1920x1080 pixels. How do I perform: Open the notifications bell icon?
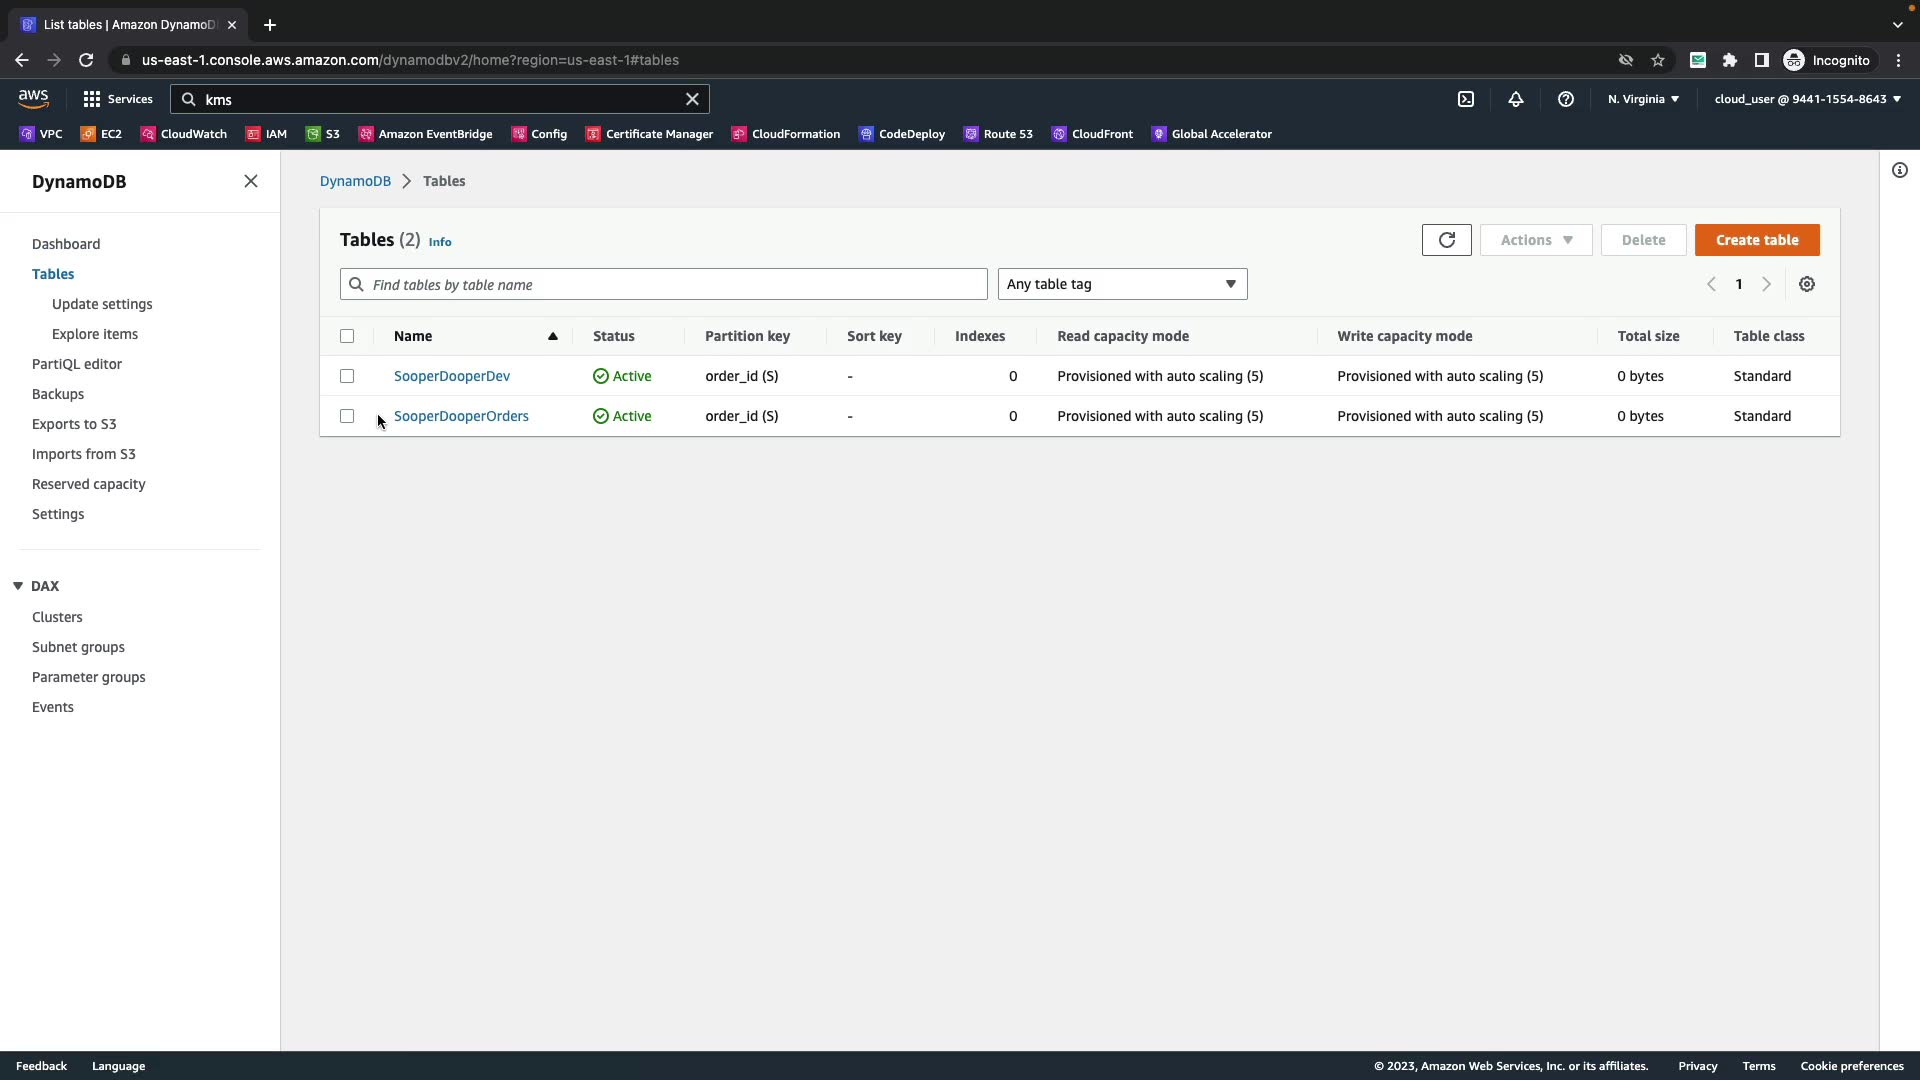pyautogui.click(x=1515, y=99)
